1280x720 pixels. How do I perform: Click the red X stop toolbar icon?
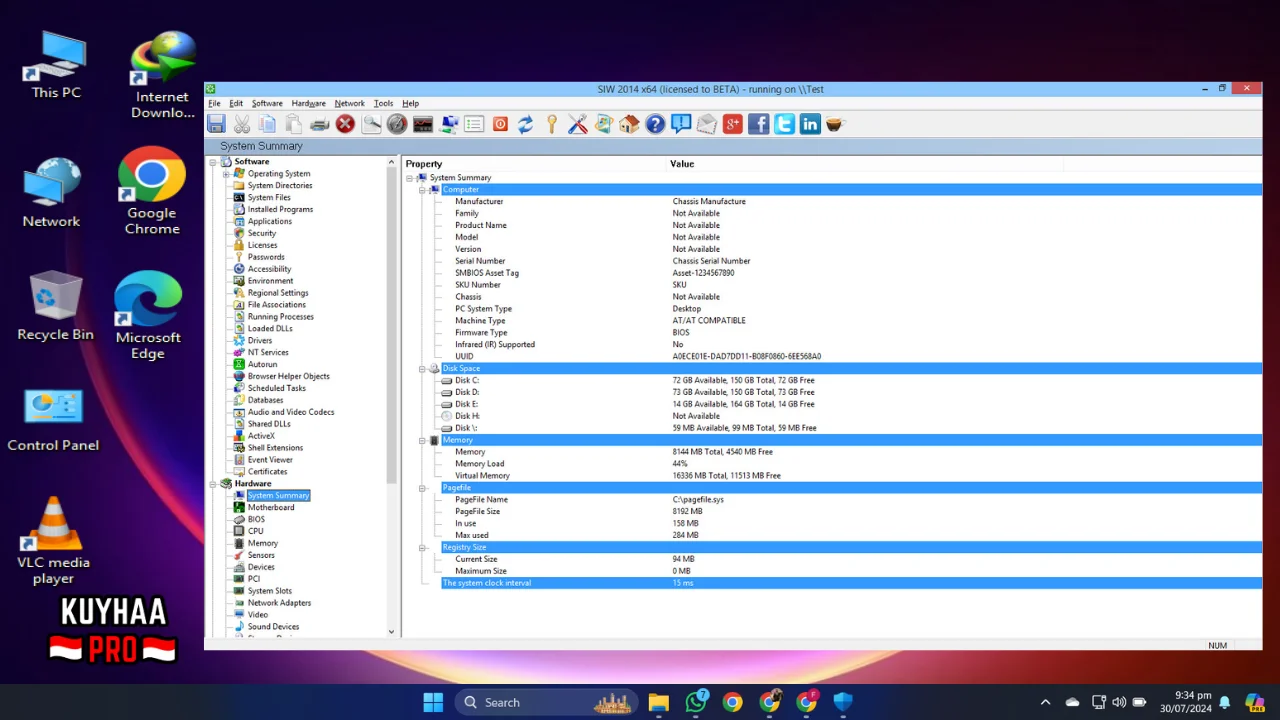pos(345,124)
